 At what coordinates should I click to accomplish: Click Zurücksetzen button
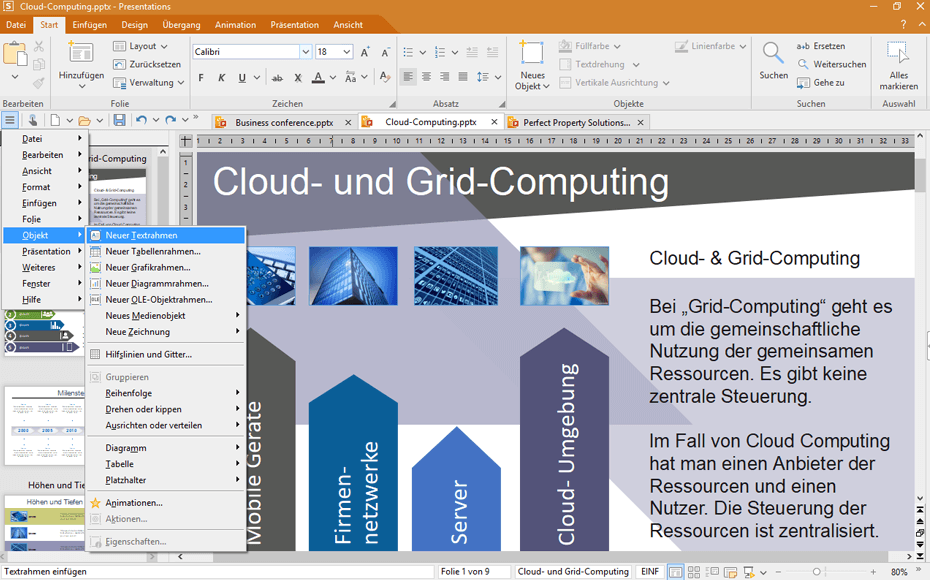[x=147, y=64]
